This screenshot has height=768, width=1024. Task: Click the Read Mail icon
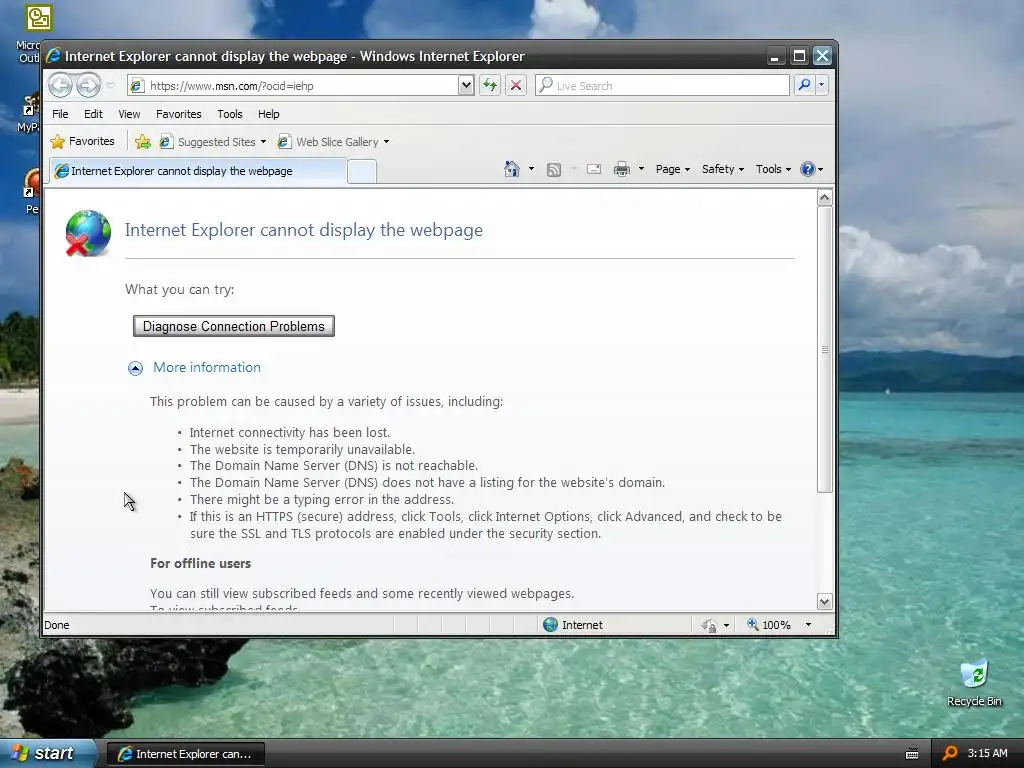[594, 169]
